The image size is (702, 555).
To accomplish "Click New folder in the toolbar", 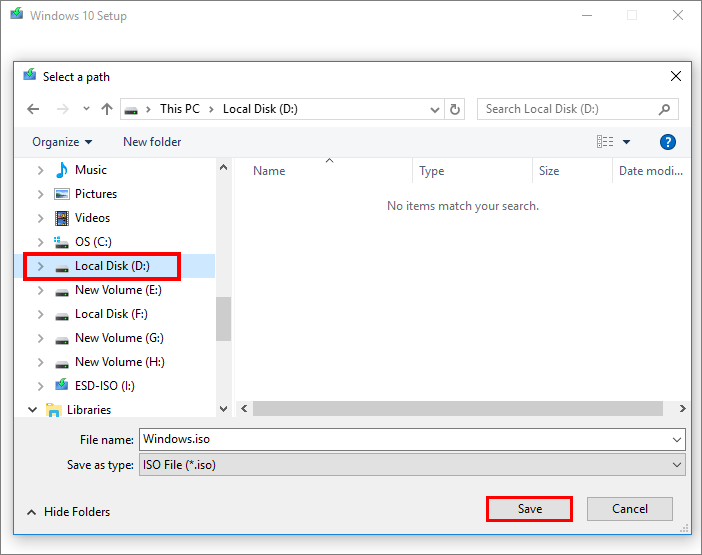I will (152, 142).
